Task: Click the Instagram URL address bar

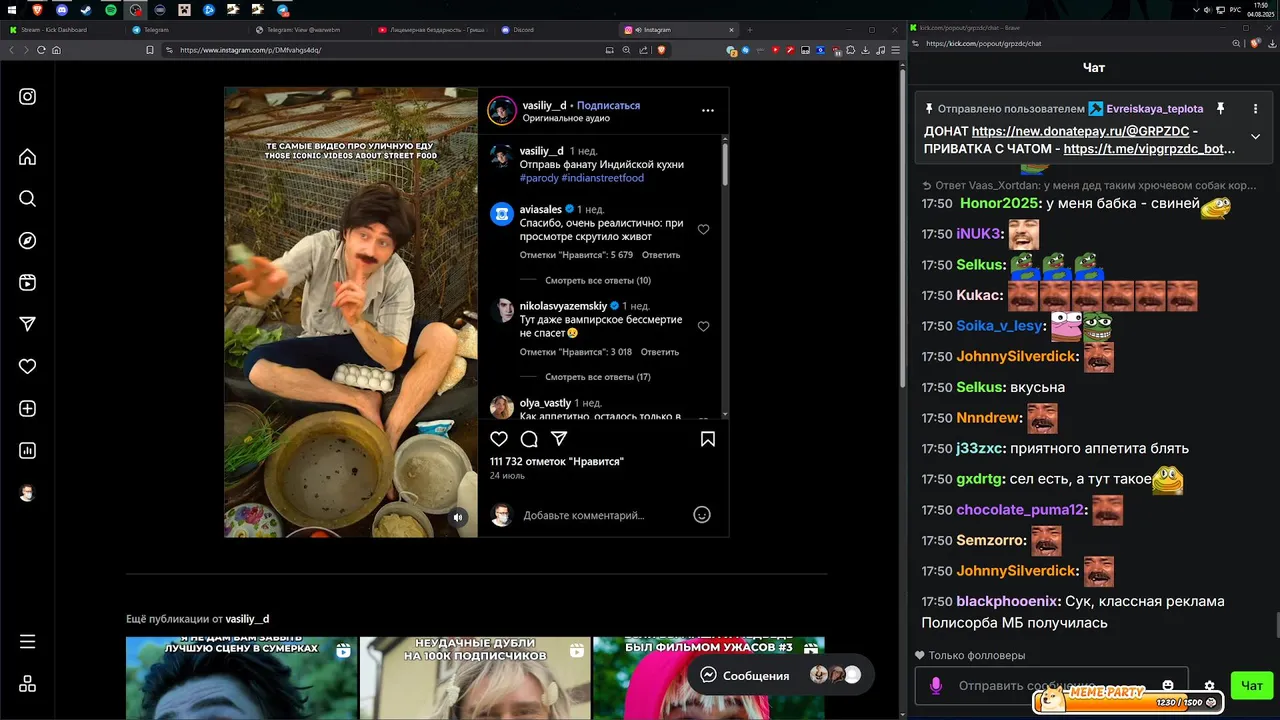Action: coord(380,50)
